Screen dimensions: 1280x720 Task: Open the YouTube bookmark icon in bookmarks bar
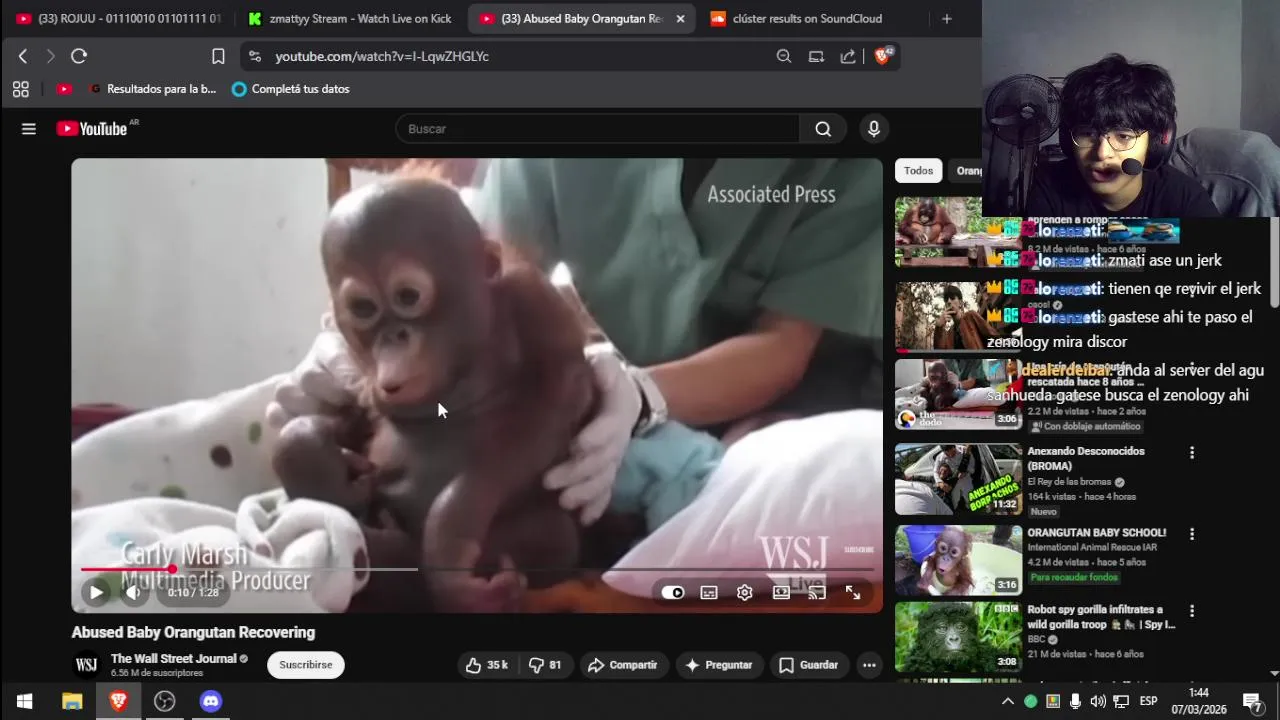64,89
